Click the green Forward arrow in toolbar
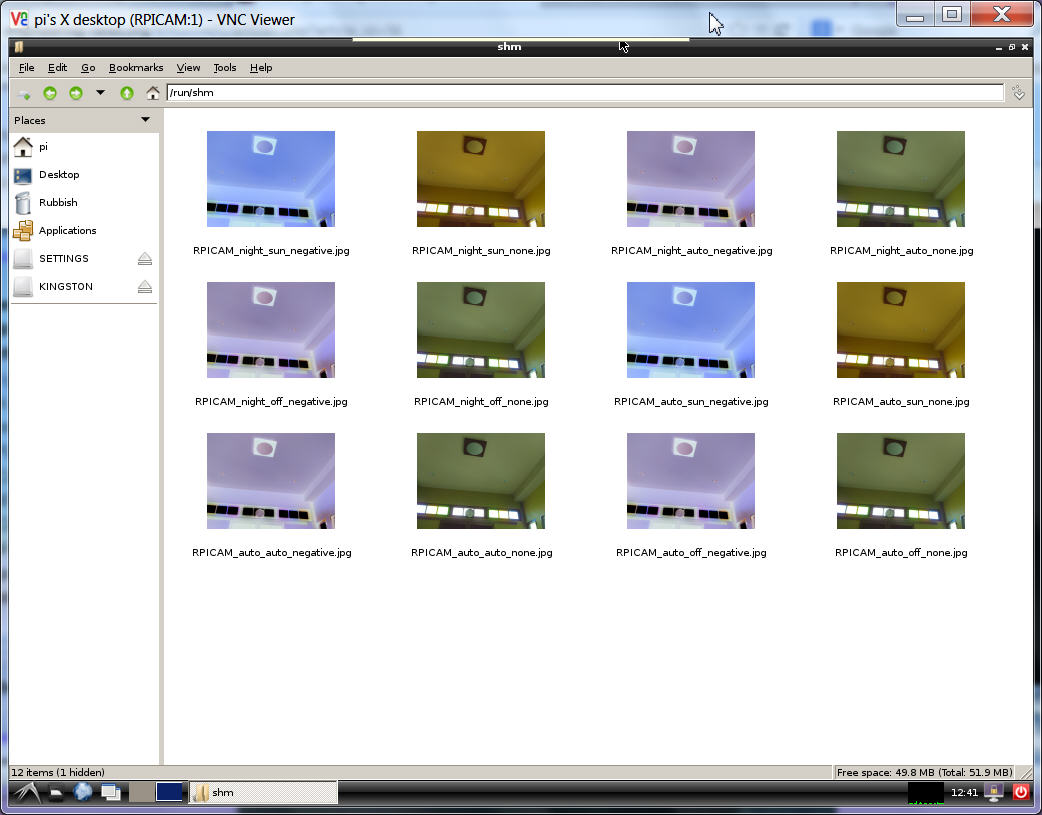Image resolution: width=1042 pixels, height=815 pixels. coord(75,93)
